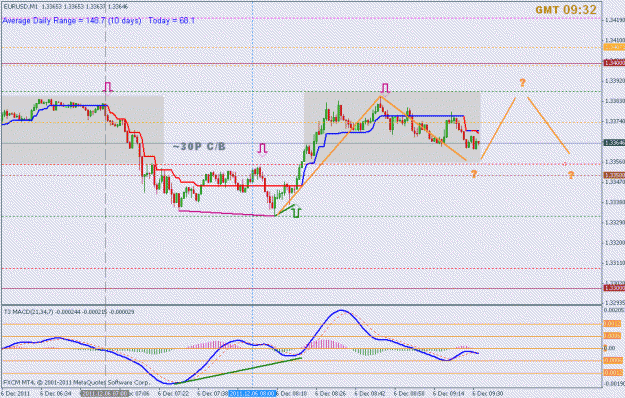625x398 pixels.
Task: Click the bottom orange MACD level tag
Action: [612, 373]
